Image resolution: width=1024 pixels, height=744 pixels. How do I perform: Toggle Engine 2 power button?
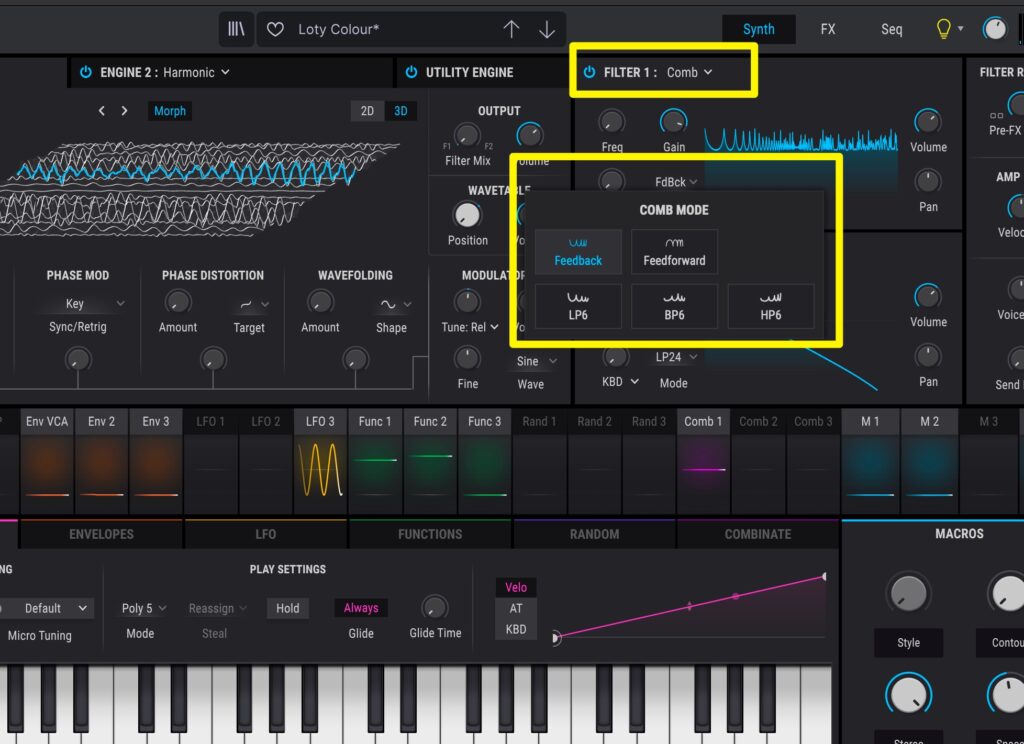pos(86,72)
